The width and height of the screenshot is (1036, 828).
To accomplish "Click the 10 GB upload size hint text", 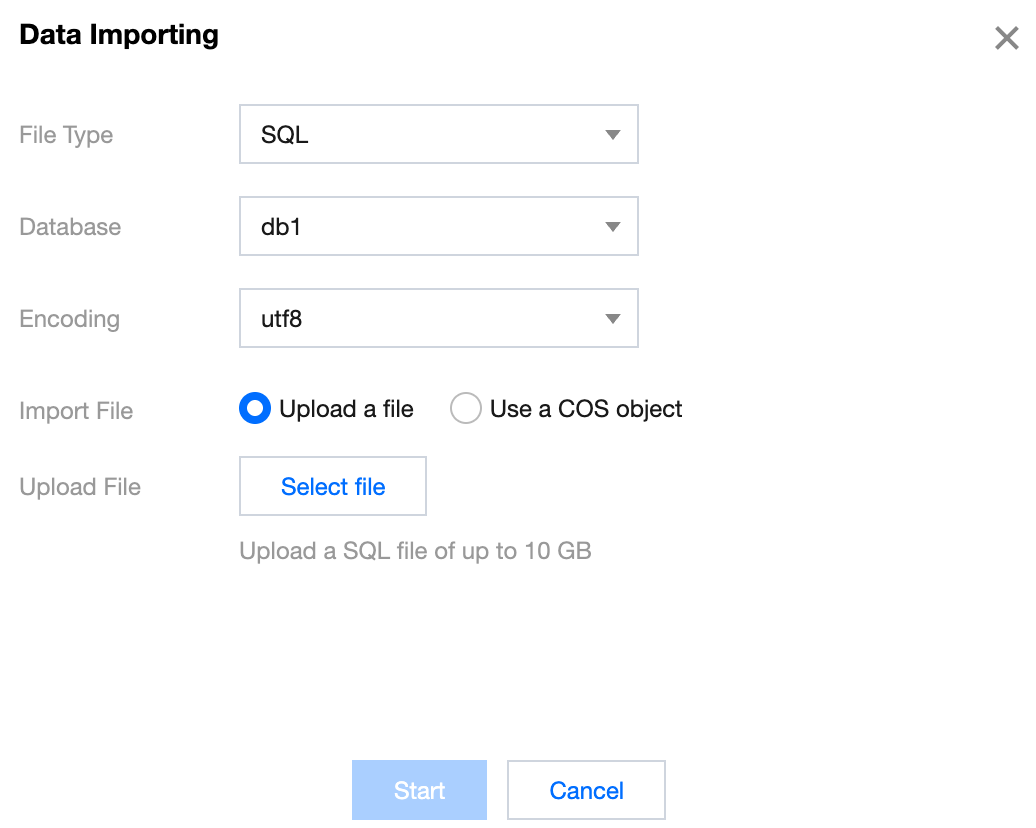I will (415, 551).
